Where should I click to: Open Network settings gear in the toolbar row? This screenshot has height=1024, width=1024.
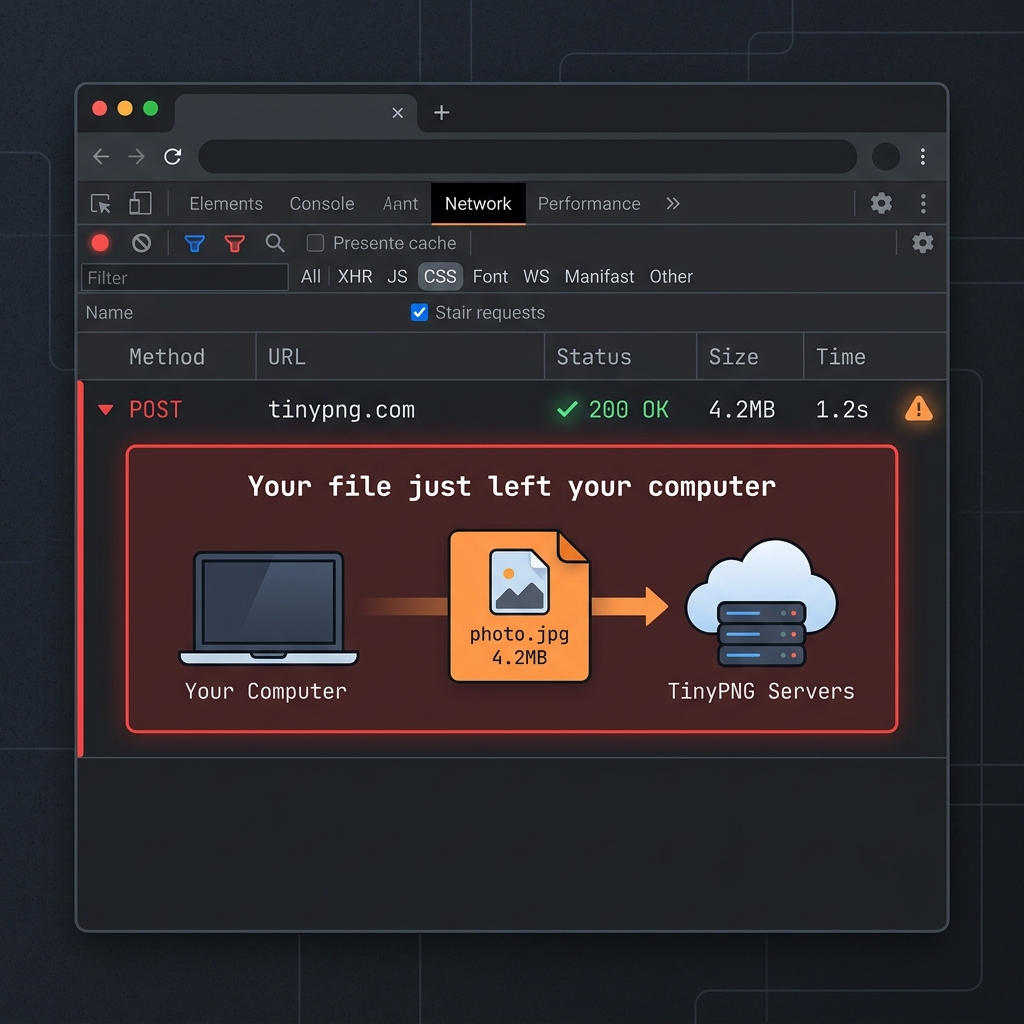coord(922,243)
